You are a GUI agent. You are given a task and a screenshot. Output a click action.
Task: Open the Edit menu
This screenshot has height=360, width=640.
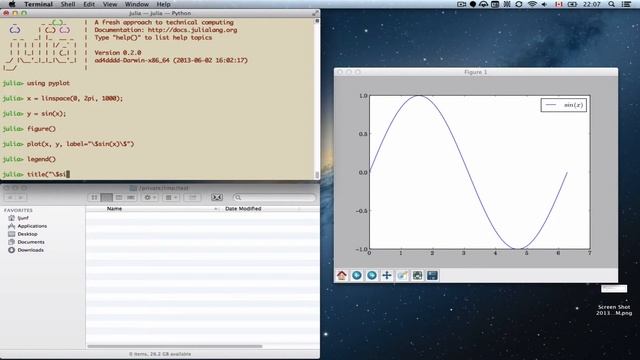(89, 4)
